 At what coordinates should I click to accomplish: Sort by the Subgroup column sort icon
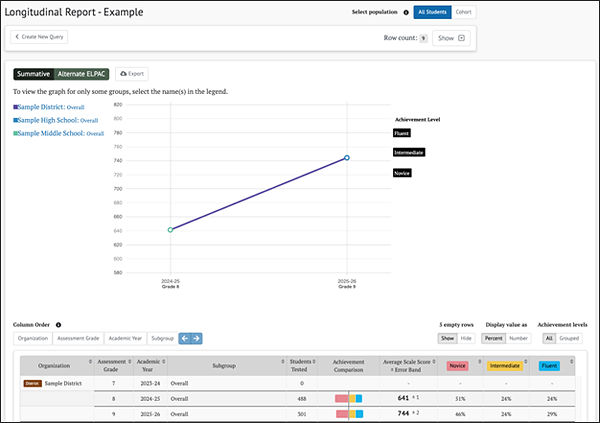click(283, 362)
